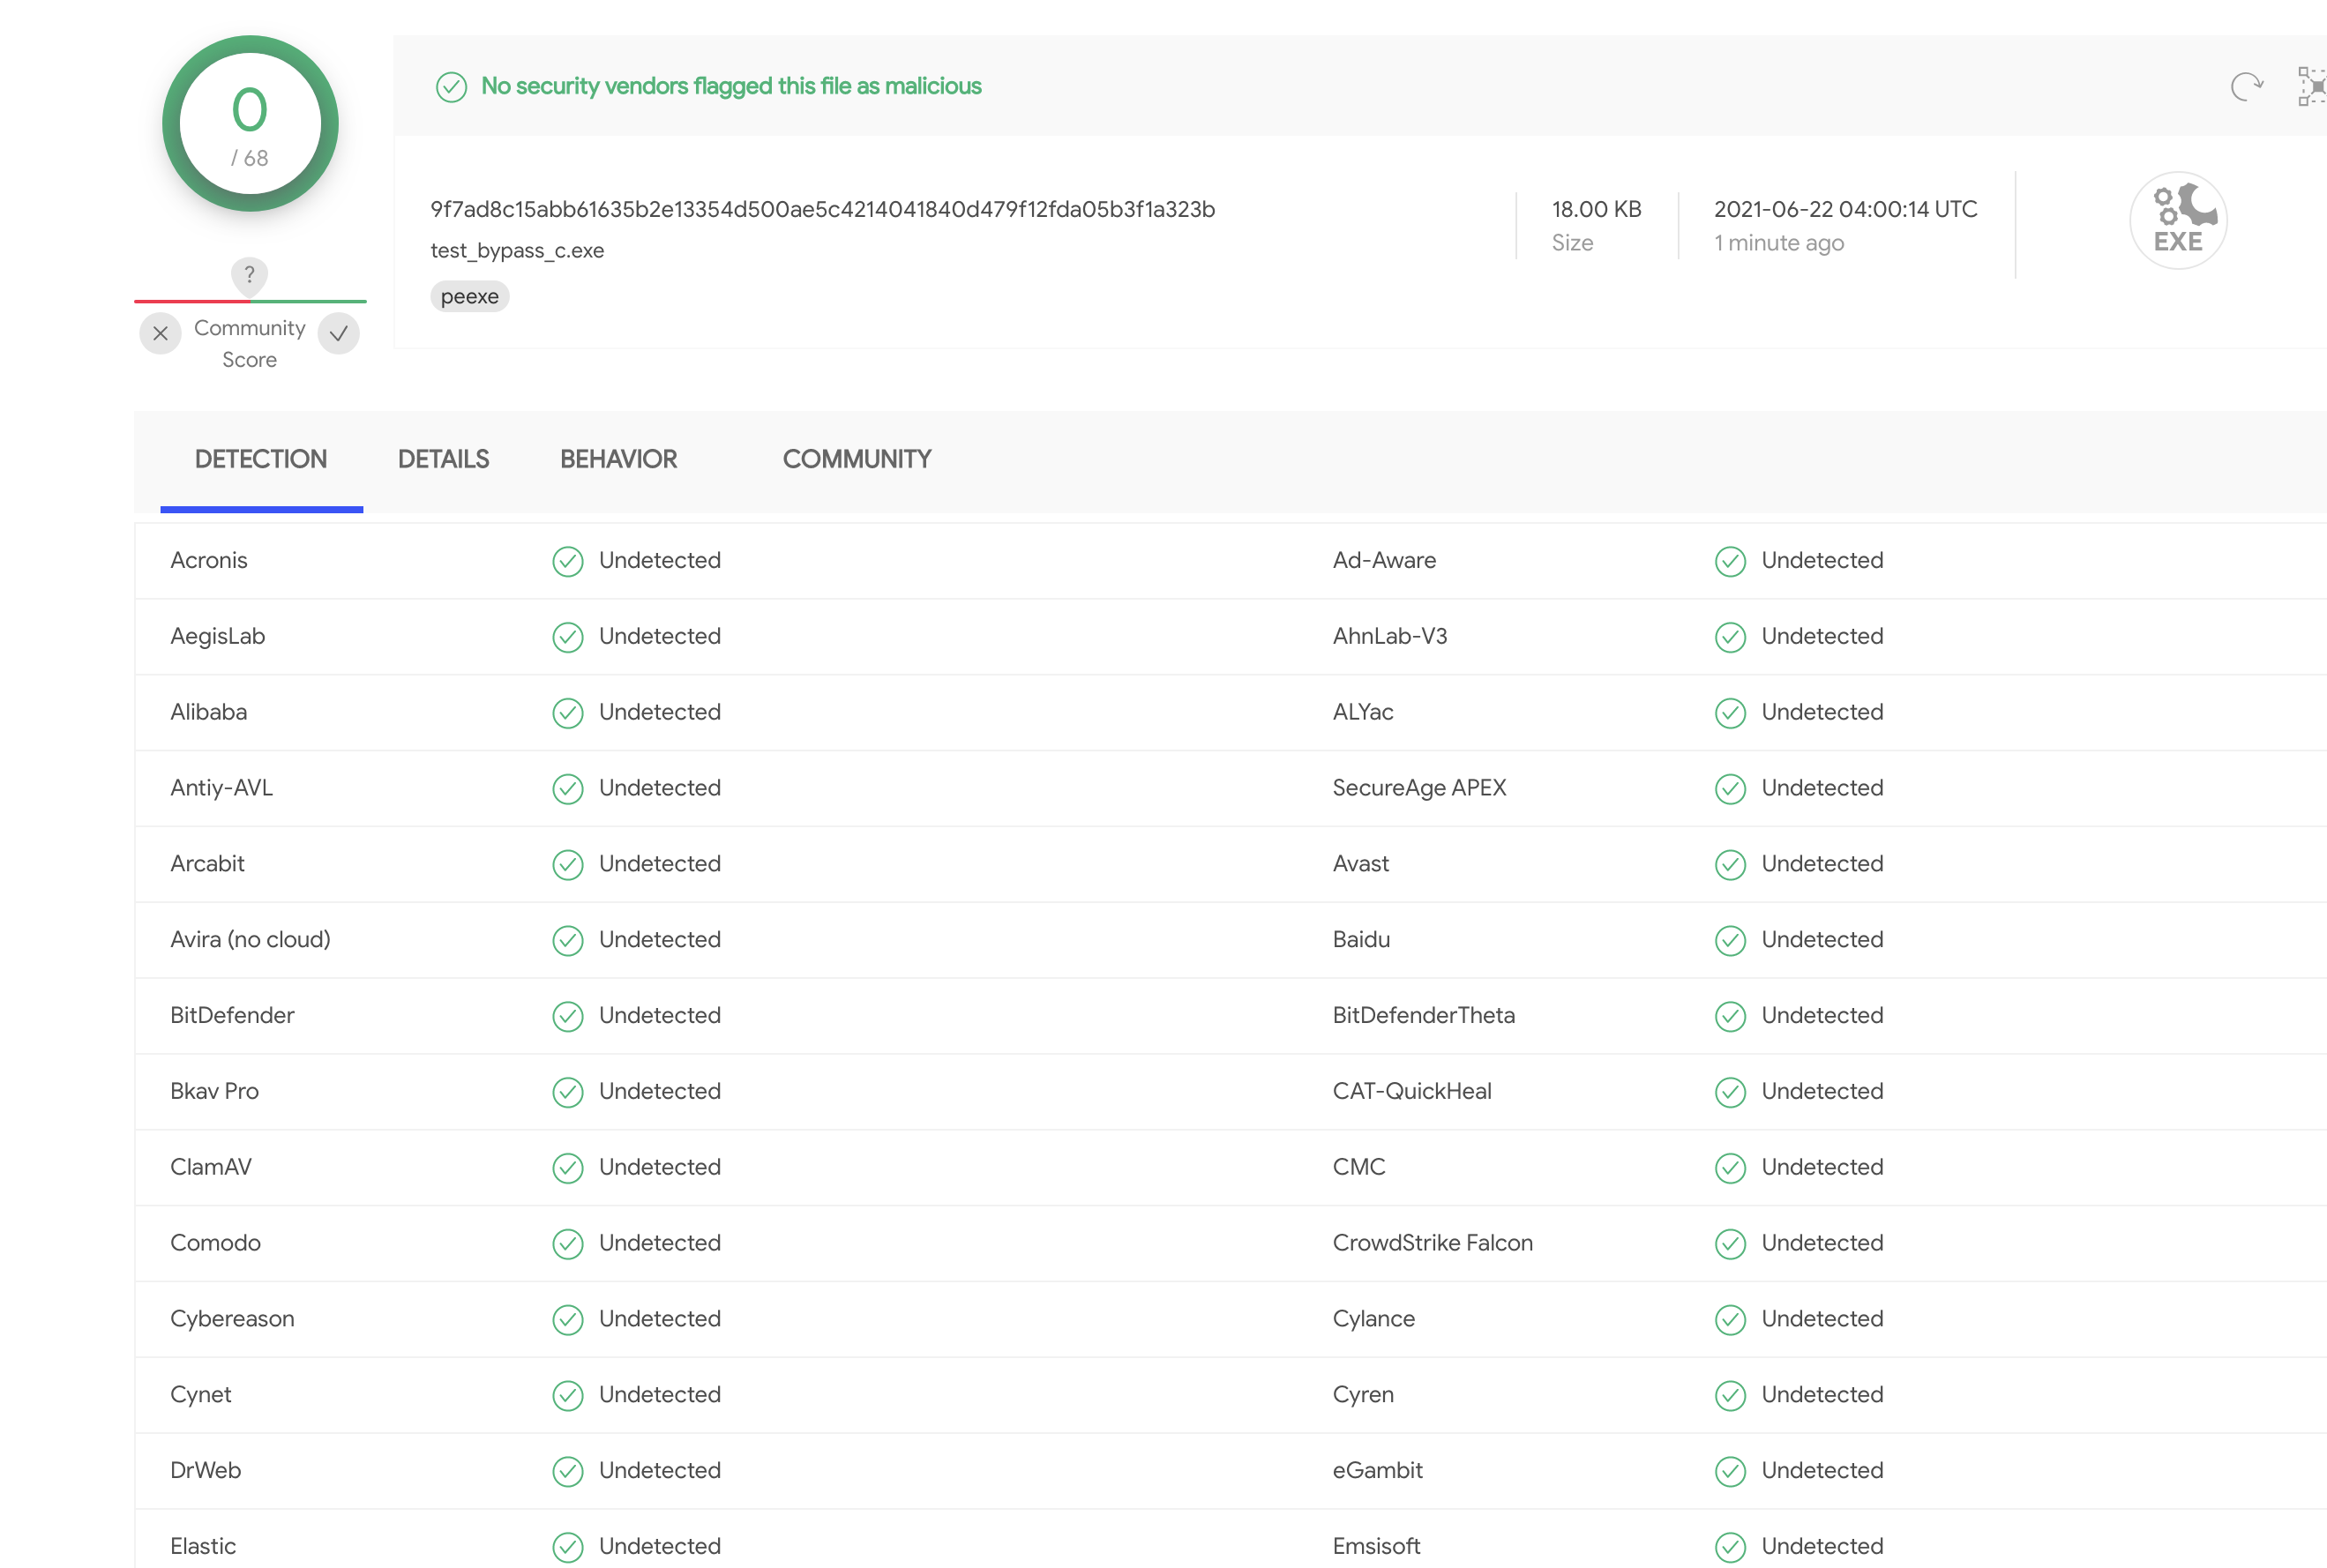Click the peexe tag

[x=470, y=297]
